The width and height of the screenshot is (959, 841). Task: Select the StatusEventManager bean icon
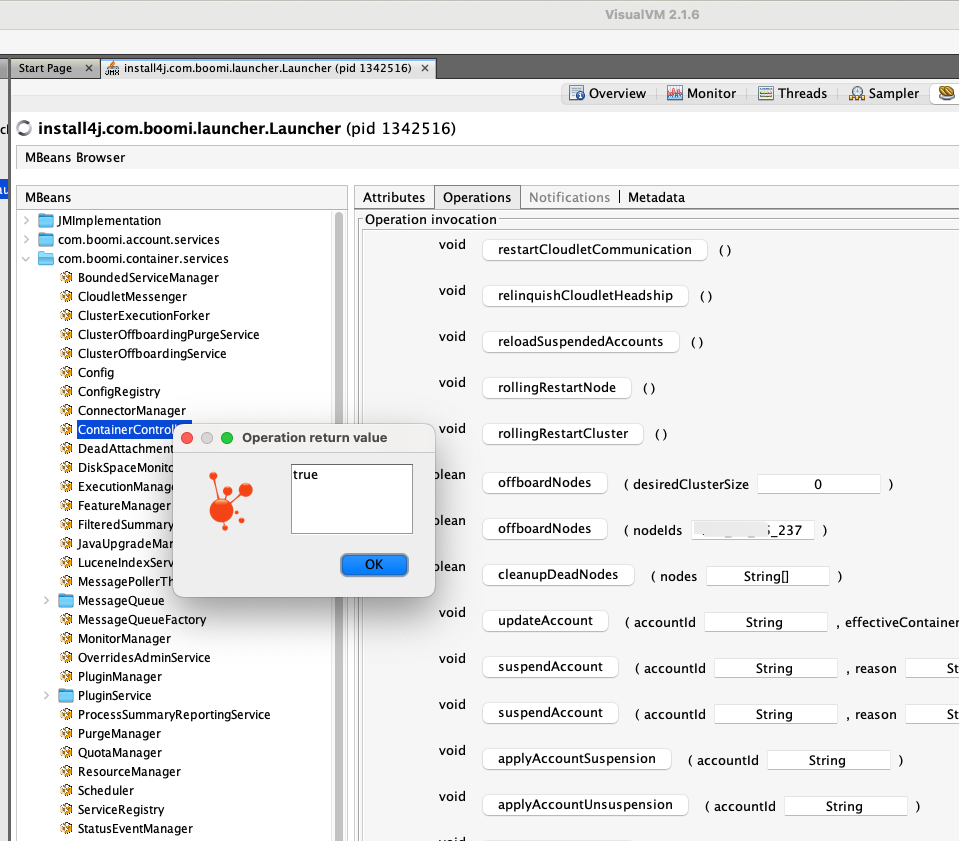pos(67,828)
